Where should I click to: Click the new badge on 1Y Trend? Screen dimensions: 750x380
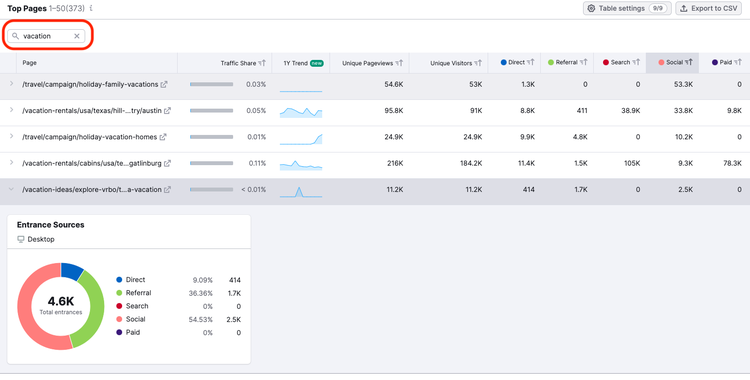317,63
